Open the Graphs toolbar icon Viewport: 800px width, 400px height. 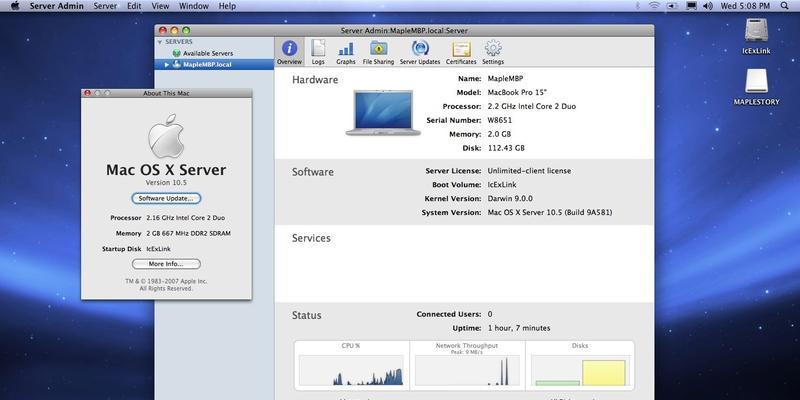point(346,52)
